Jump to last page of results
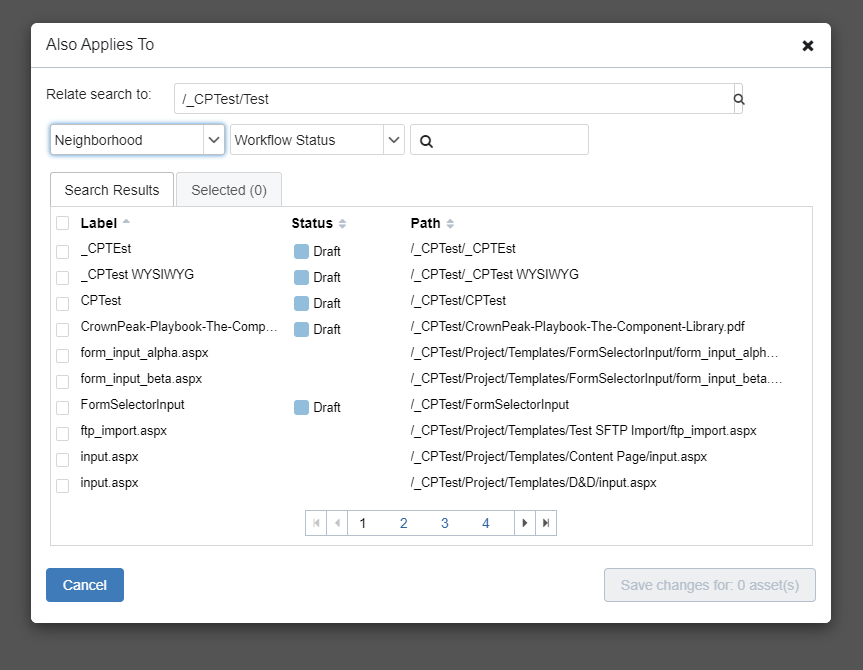863x670 pixels. (546, 523)
